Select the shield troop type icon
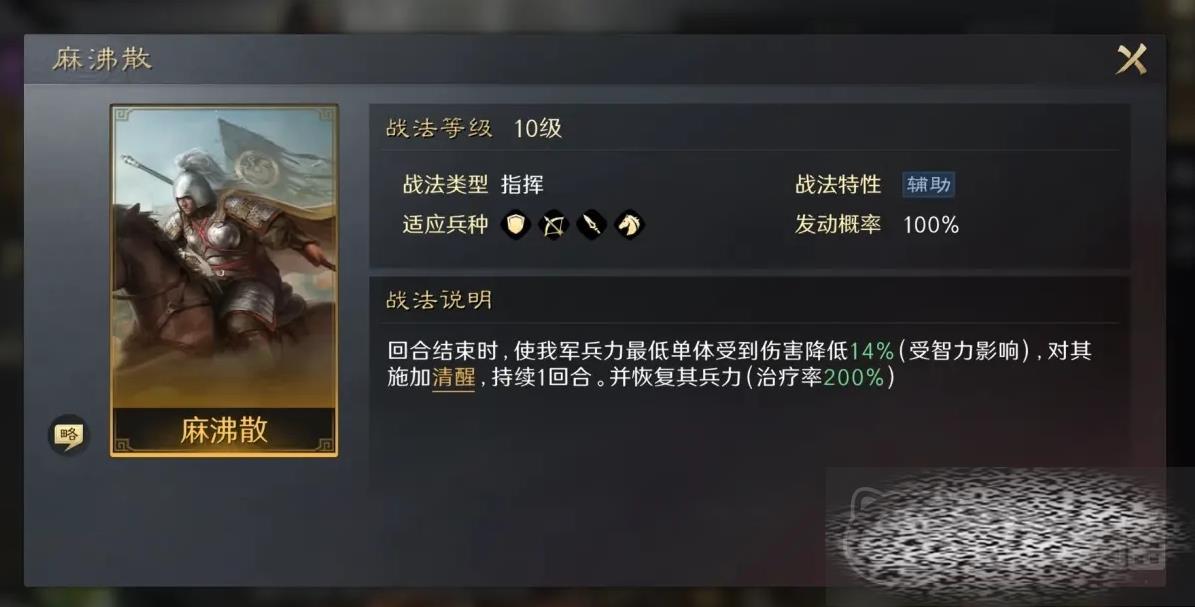 tap(516, 225)
